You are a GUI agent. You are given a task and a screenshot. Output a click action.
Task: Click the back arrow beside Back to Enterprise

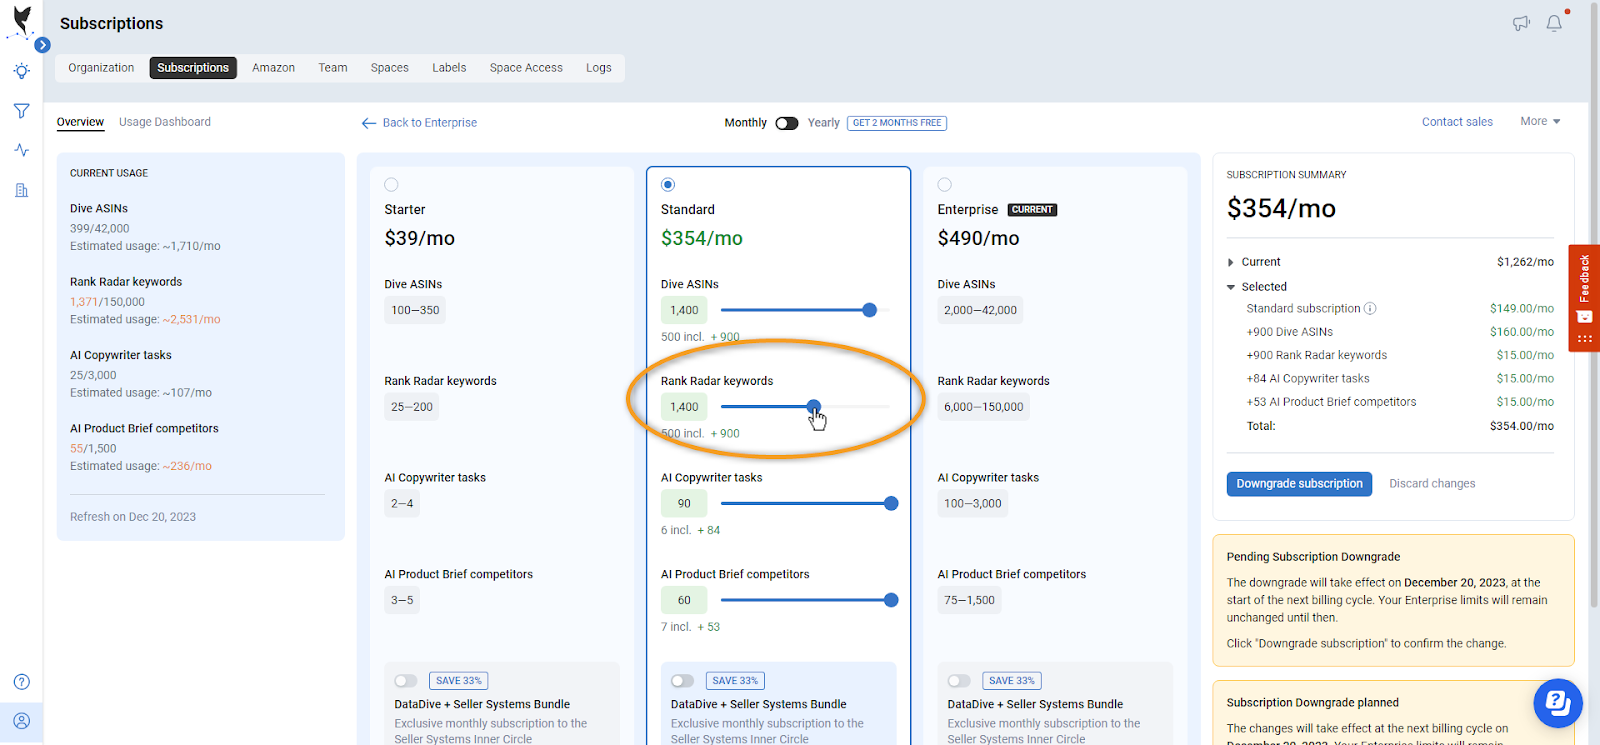[369, 123]
